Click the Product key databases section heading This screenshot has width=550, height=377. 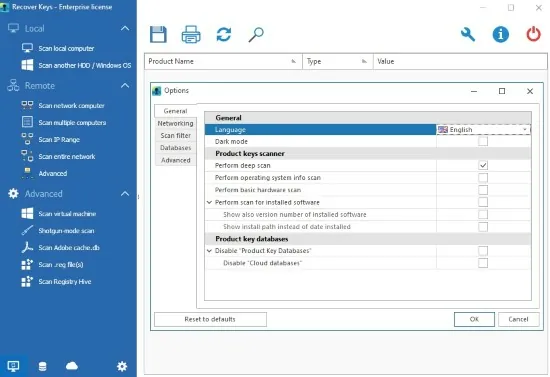[251, 238]
